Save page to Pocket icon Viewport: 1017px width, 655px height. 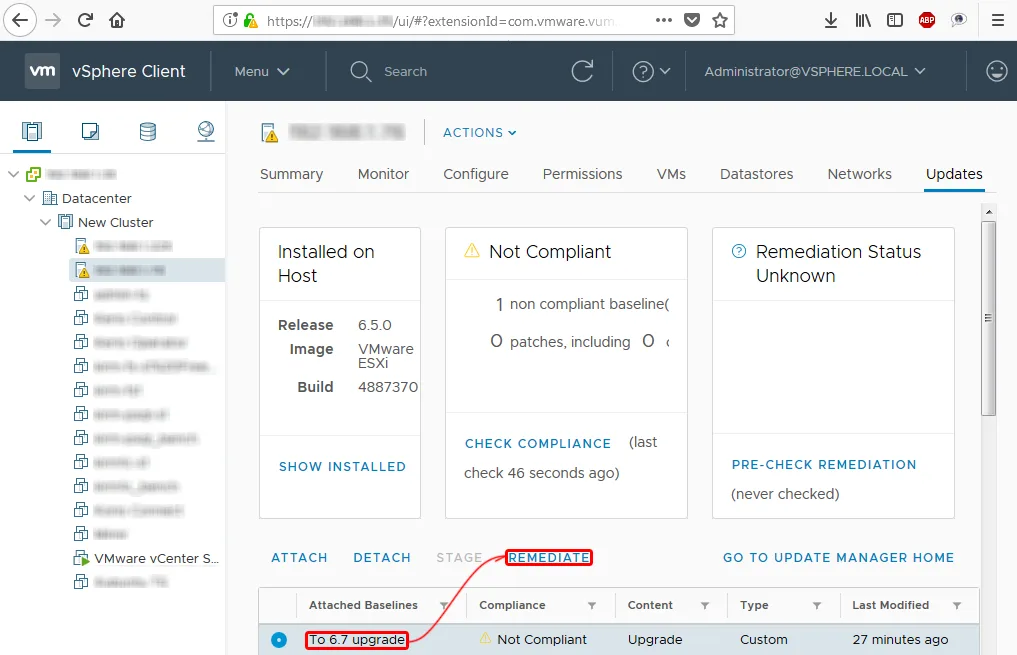point(692,20)
